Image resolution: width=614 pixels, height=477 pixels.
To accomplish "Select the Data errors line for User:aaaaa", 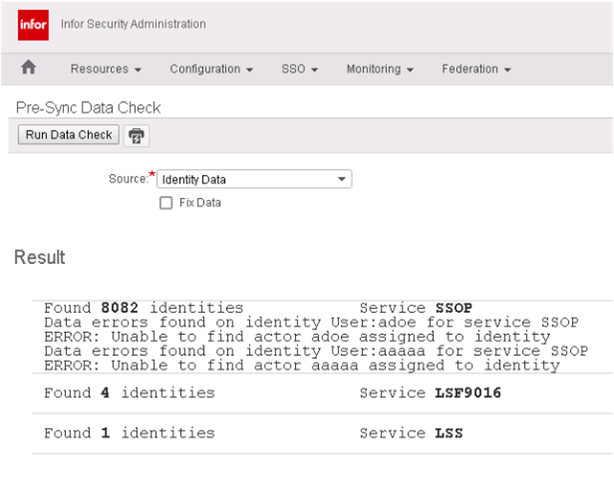I will coord(316,351).
